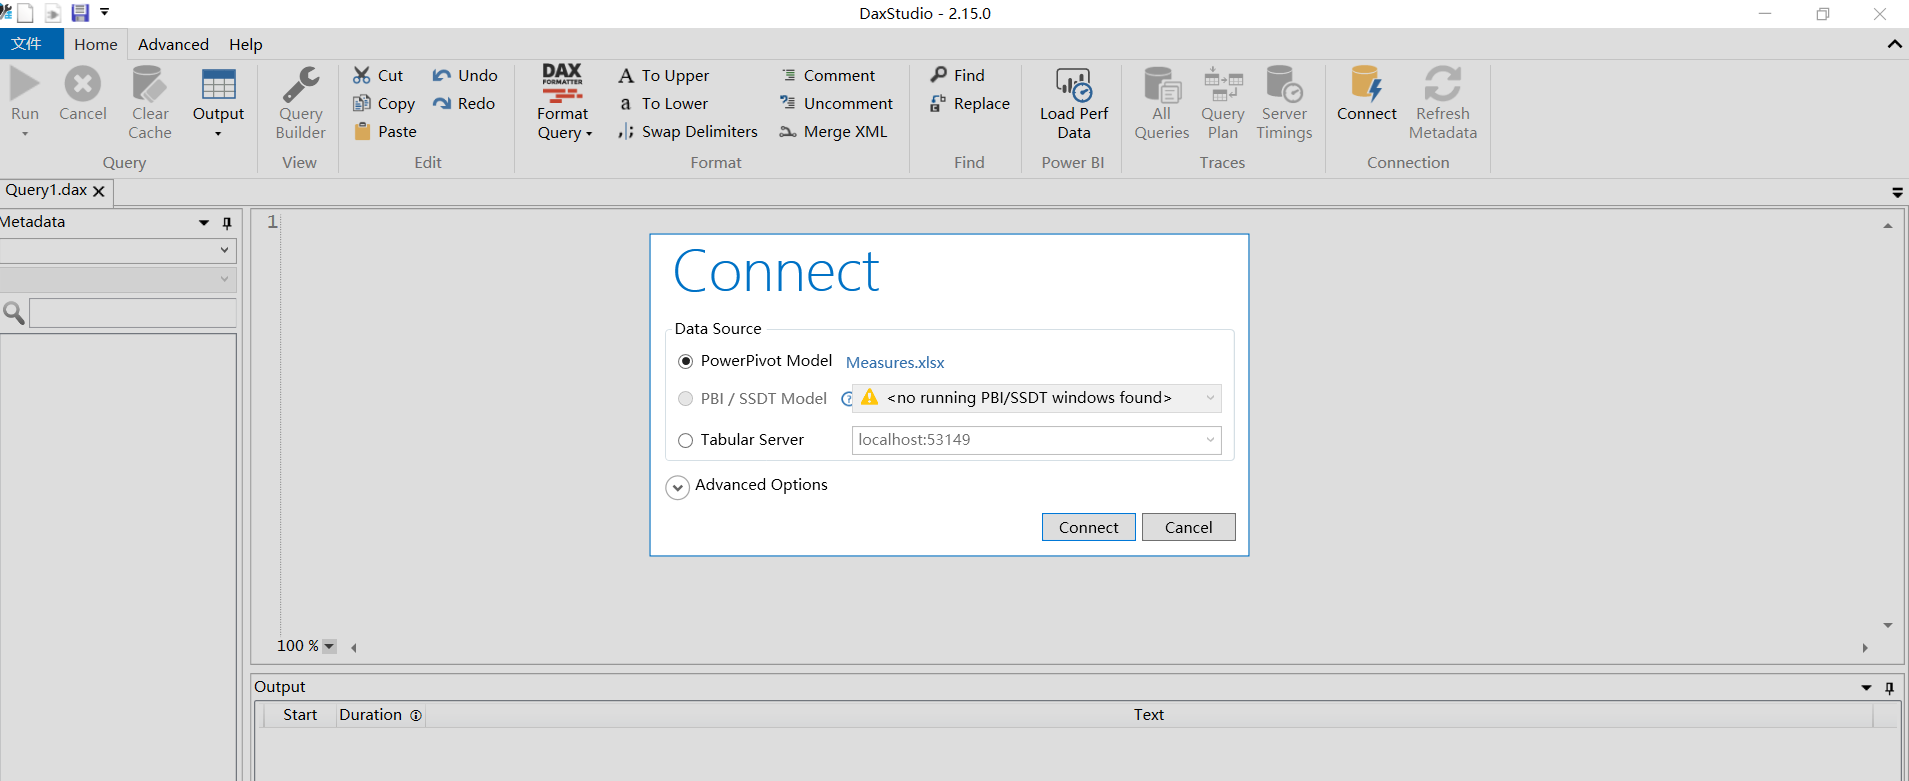Click Load Perf Data
The image size is (1909, 781).
(x=1073, y=103)
